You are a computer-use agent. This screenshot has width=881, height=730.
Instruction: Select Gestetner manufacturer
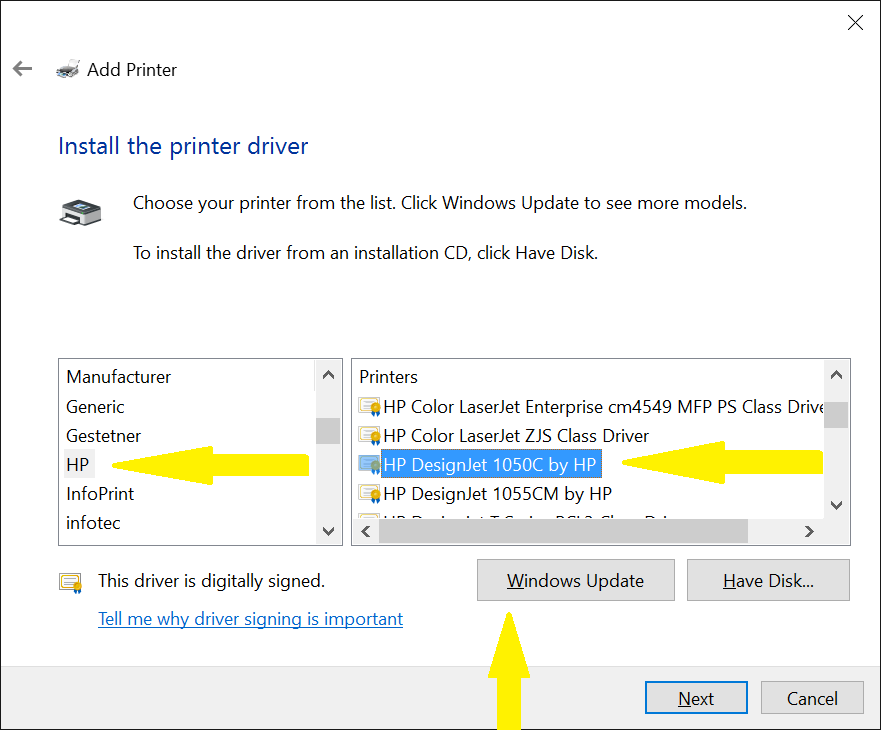pyautogui.click(x=103, y=436)
